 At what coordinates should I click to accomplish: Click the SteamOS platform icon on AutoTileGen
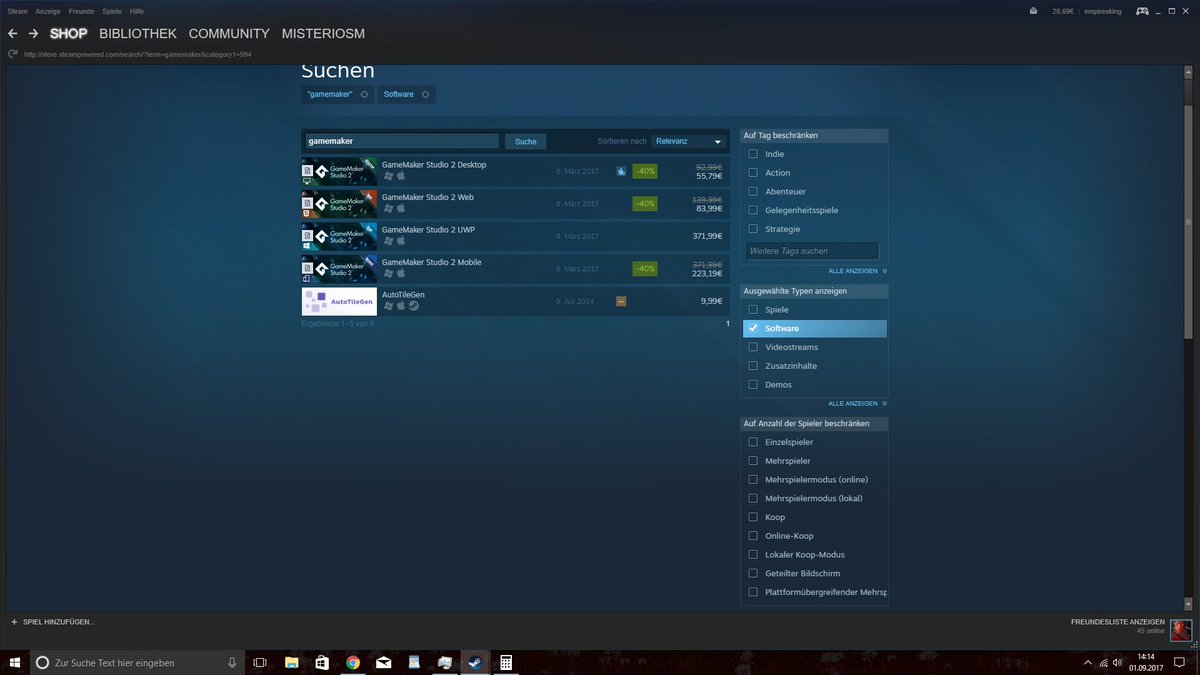[414, 306]
